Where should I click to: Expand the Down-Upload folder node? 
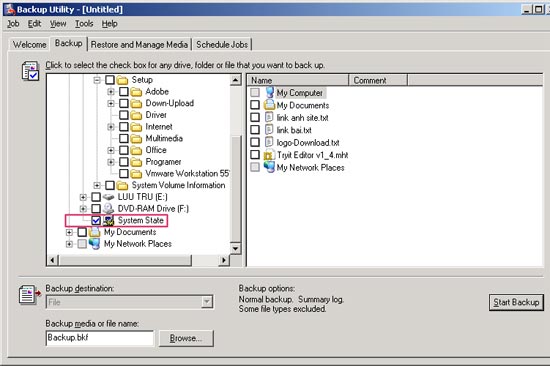111,104
